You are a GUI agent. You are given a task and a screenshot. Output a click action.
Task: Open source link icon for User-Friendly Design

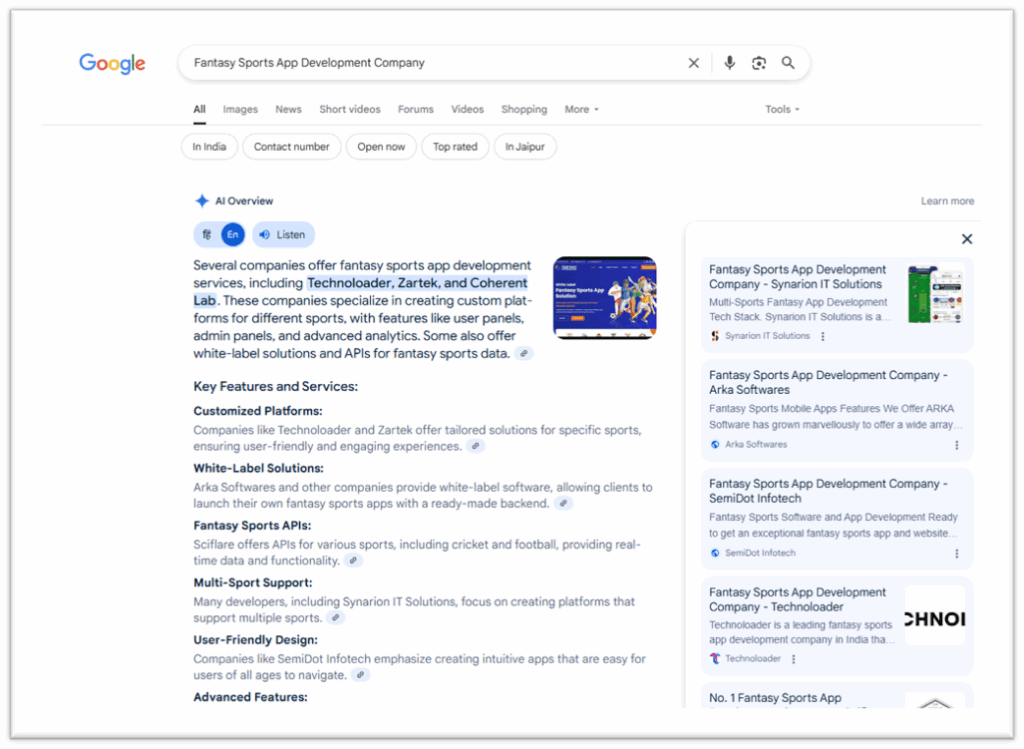[x=360, y=675]
